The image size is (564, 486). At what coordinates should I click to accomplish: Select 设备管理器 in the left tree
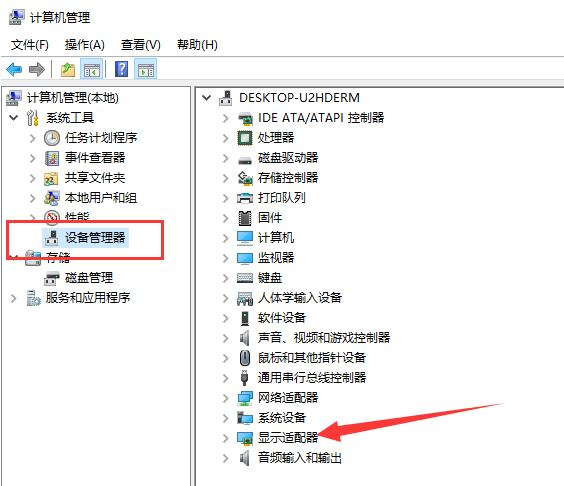[95, 237]
